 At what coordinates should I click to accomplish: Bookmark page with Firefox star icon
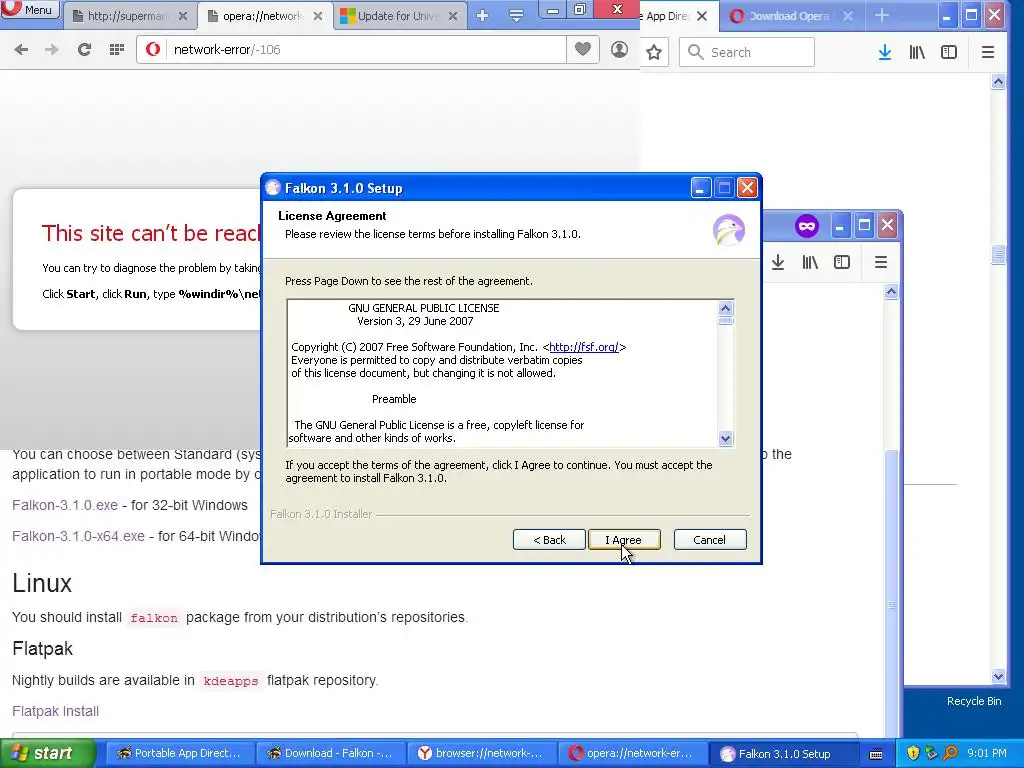tap(654, 52)
